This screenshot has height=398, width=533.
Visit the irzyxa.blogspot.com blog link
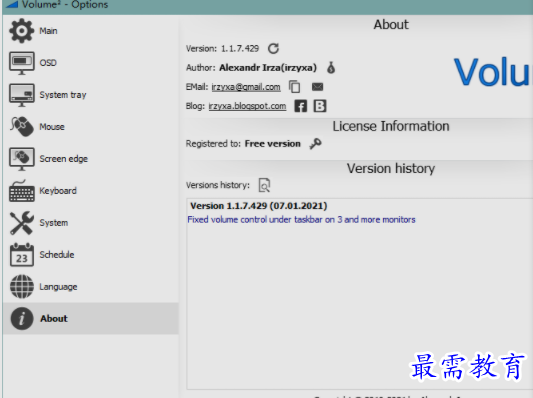247,106
